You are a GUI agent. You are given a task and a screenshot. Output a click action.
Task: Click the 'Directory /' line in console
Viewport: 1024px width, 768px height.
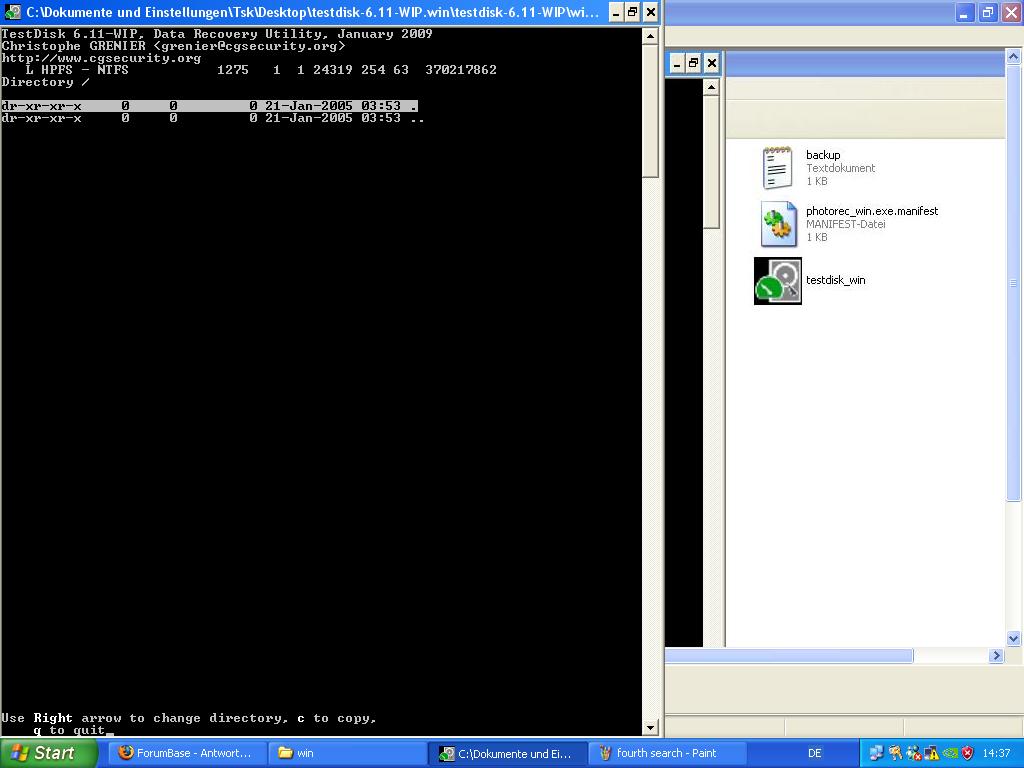46,82
